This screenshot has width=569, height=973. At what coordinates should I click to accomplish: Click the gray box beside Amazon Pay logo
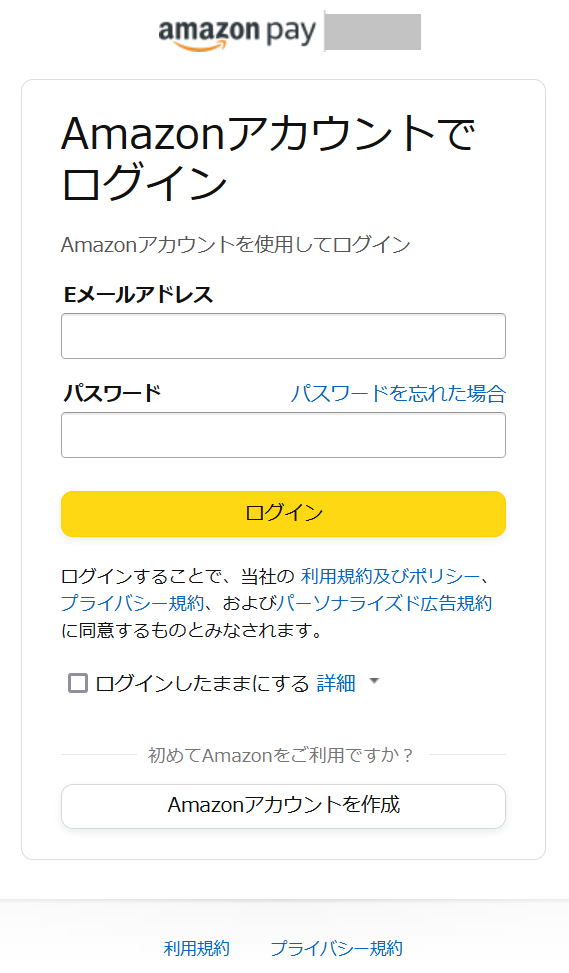373,32
